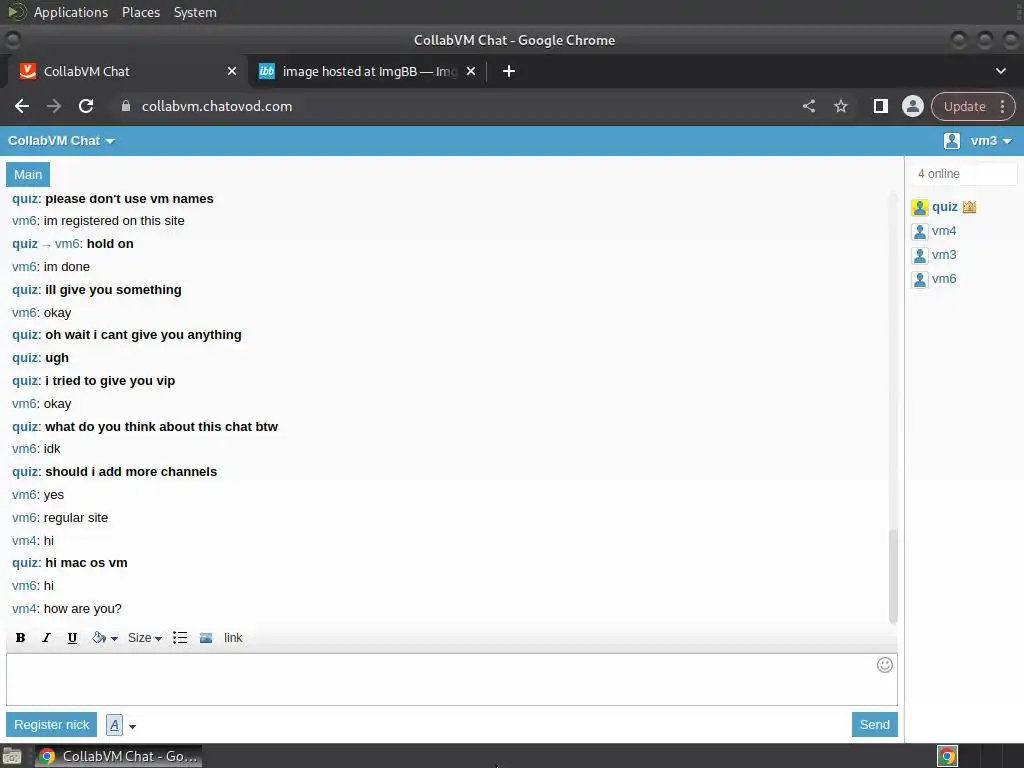This screenshot has width=1024, height=768.
Task: Click the address bar URL
Action: point(217,106)
